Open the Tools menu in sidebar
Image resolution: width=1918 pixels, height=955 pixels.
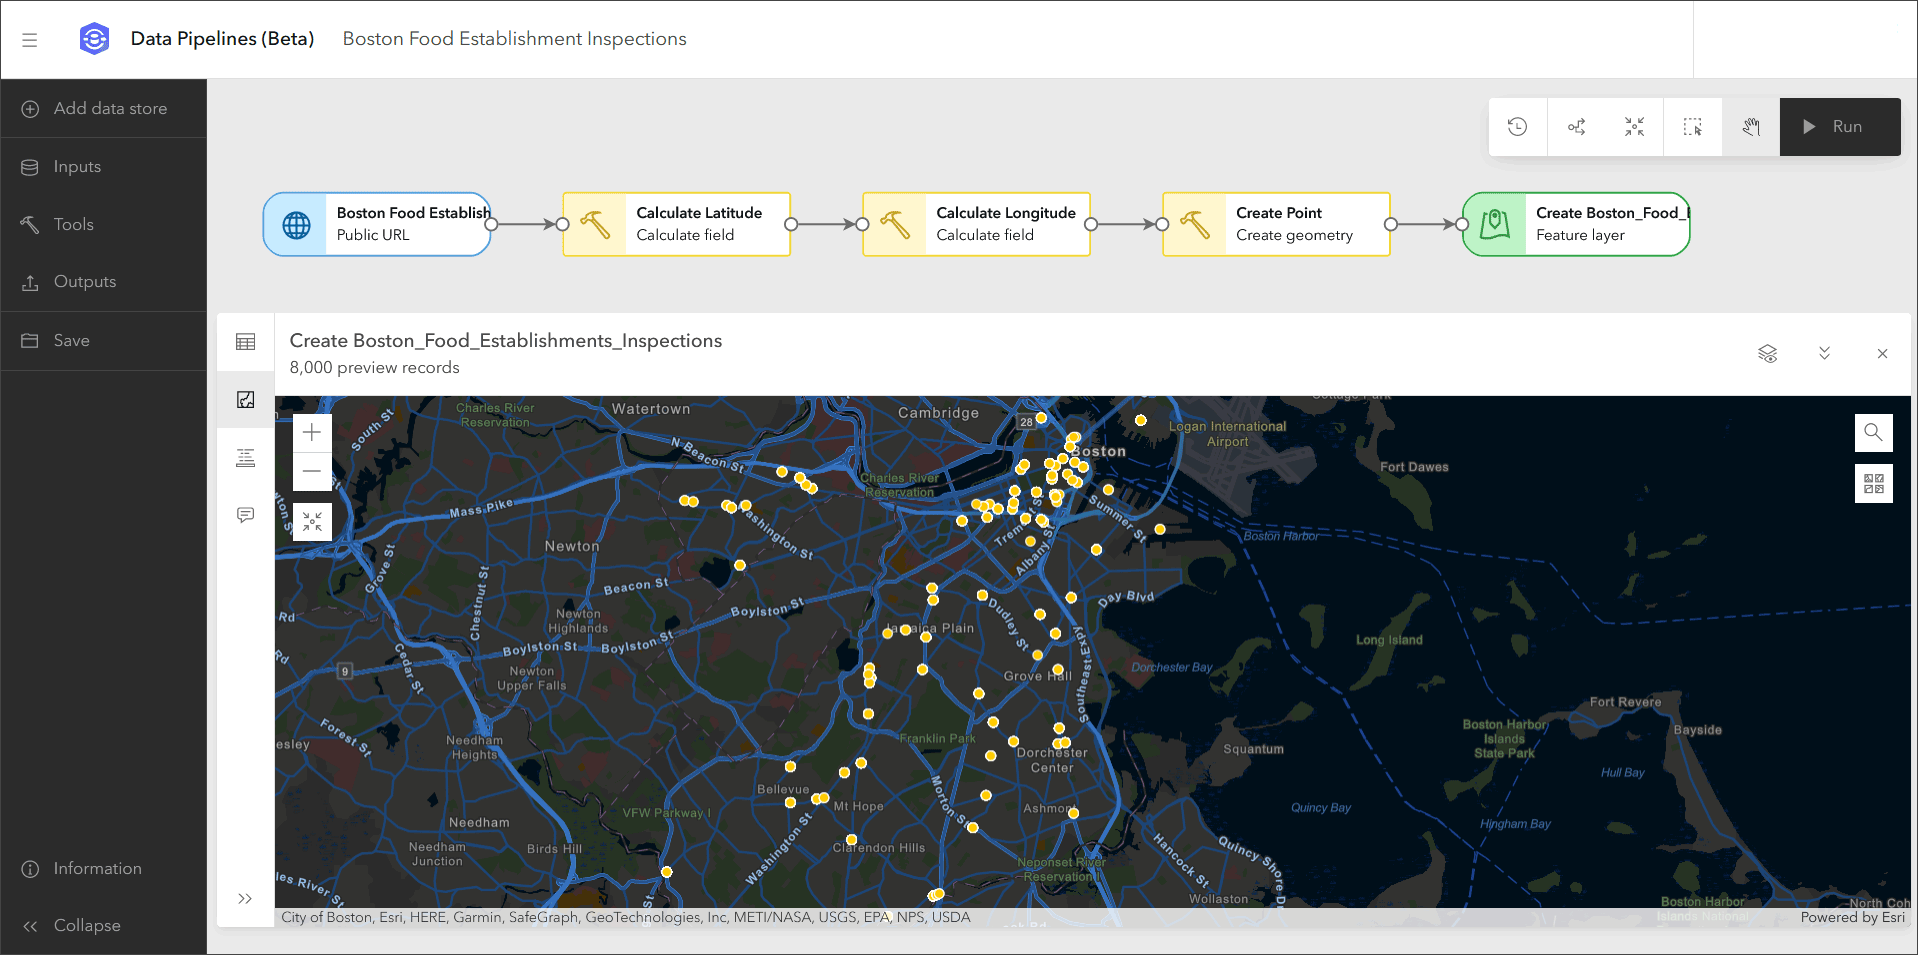click(x=74, y=224)
